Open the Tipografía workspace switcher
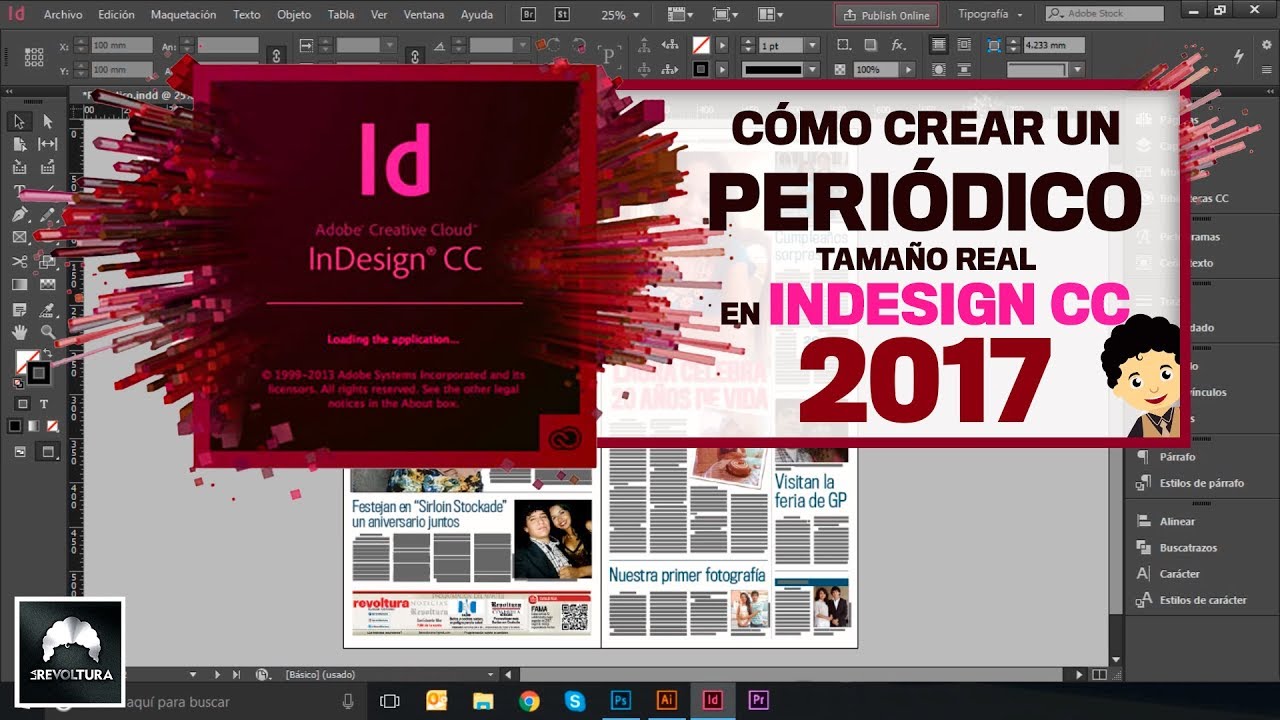 pyautogui.click(x=990, y=15)
